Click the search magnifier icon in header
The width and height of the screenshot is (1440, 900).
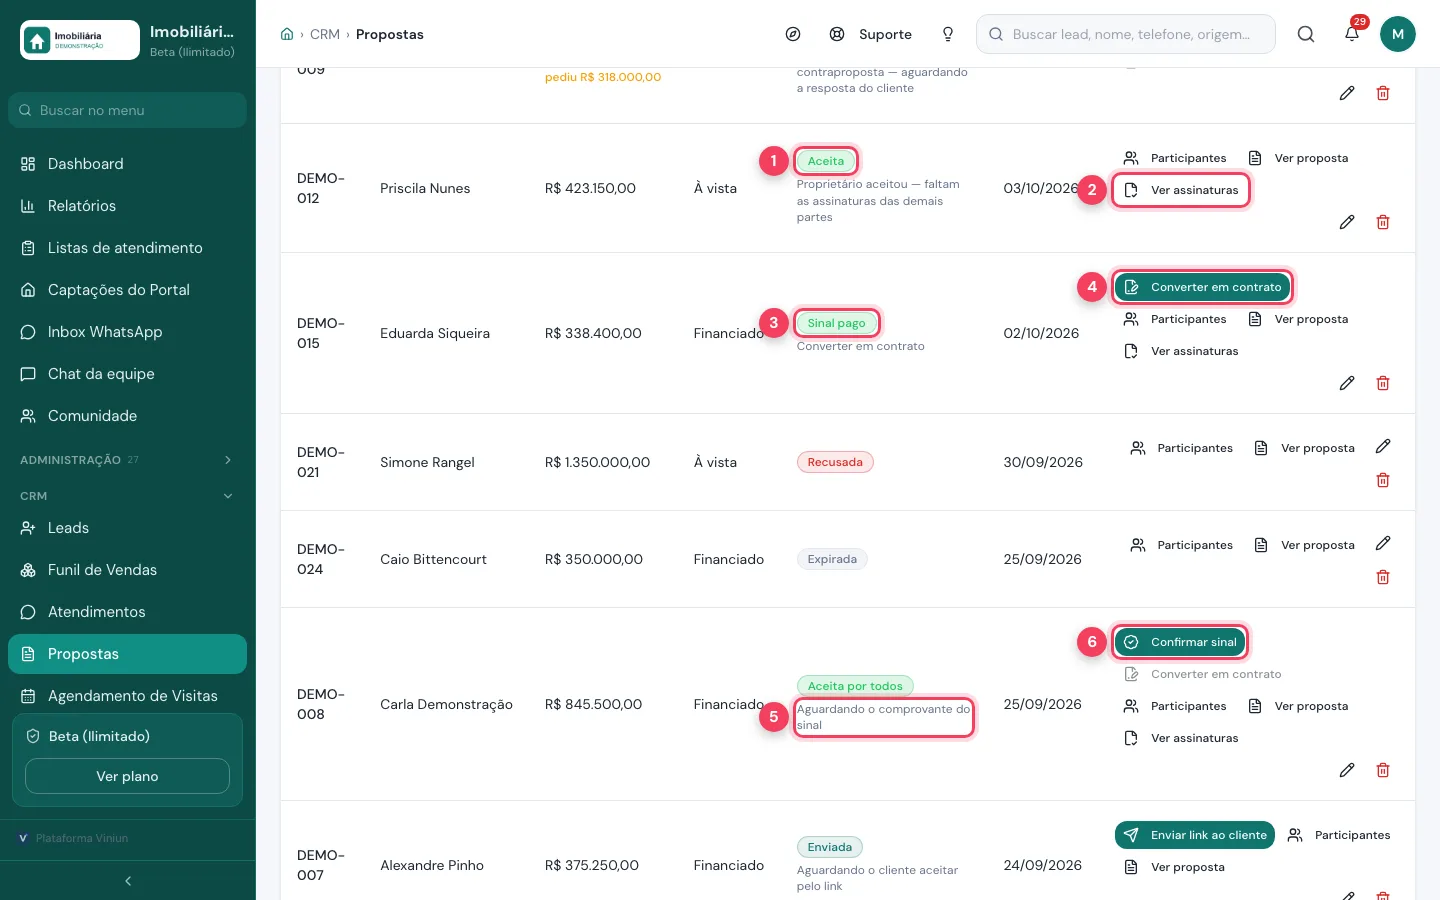point(1306,34)
